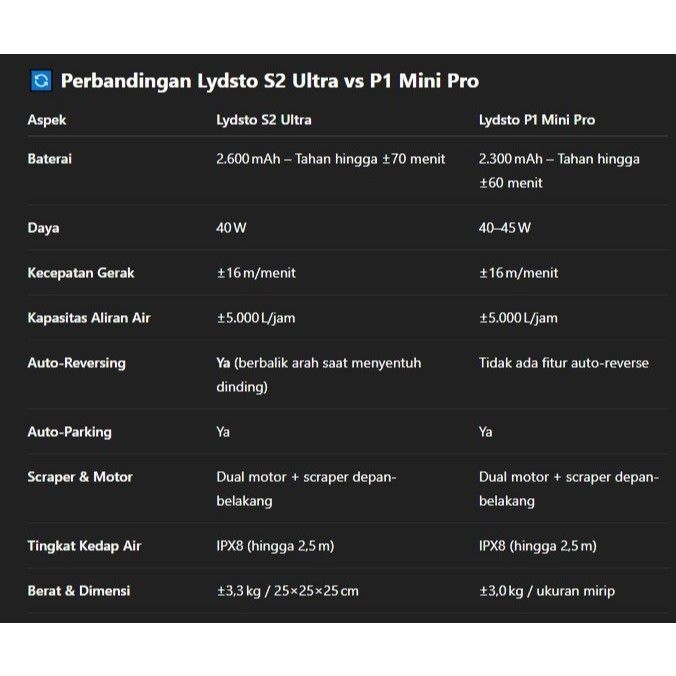Select the Lydsto P1 Mini Pro column header
Image resolution: width=676 pixels, height=676 pixels.
tap(537, 120)
